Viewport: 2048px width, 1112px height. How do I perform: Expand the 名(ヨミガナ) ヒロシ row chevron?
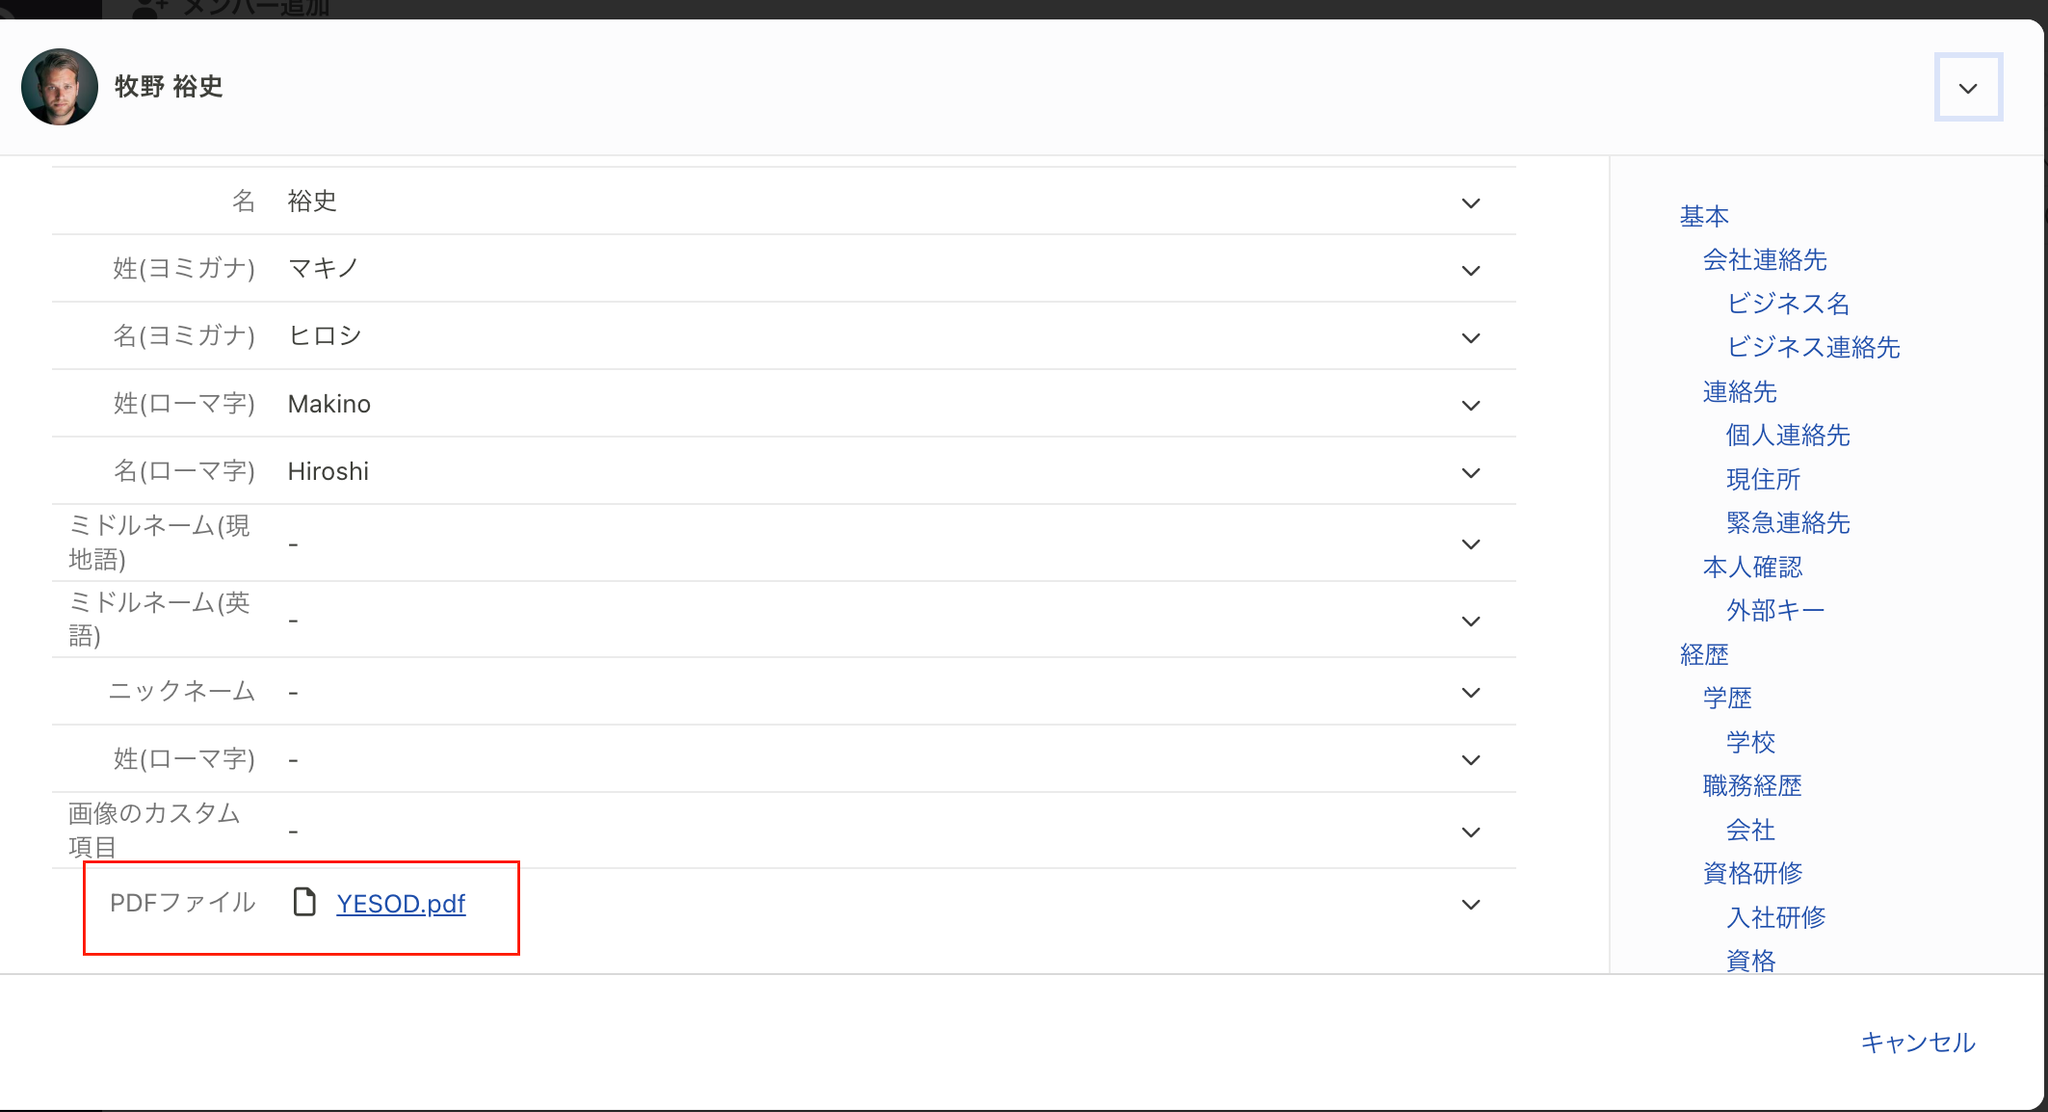[x=1470, y=338]
